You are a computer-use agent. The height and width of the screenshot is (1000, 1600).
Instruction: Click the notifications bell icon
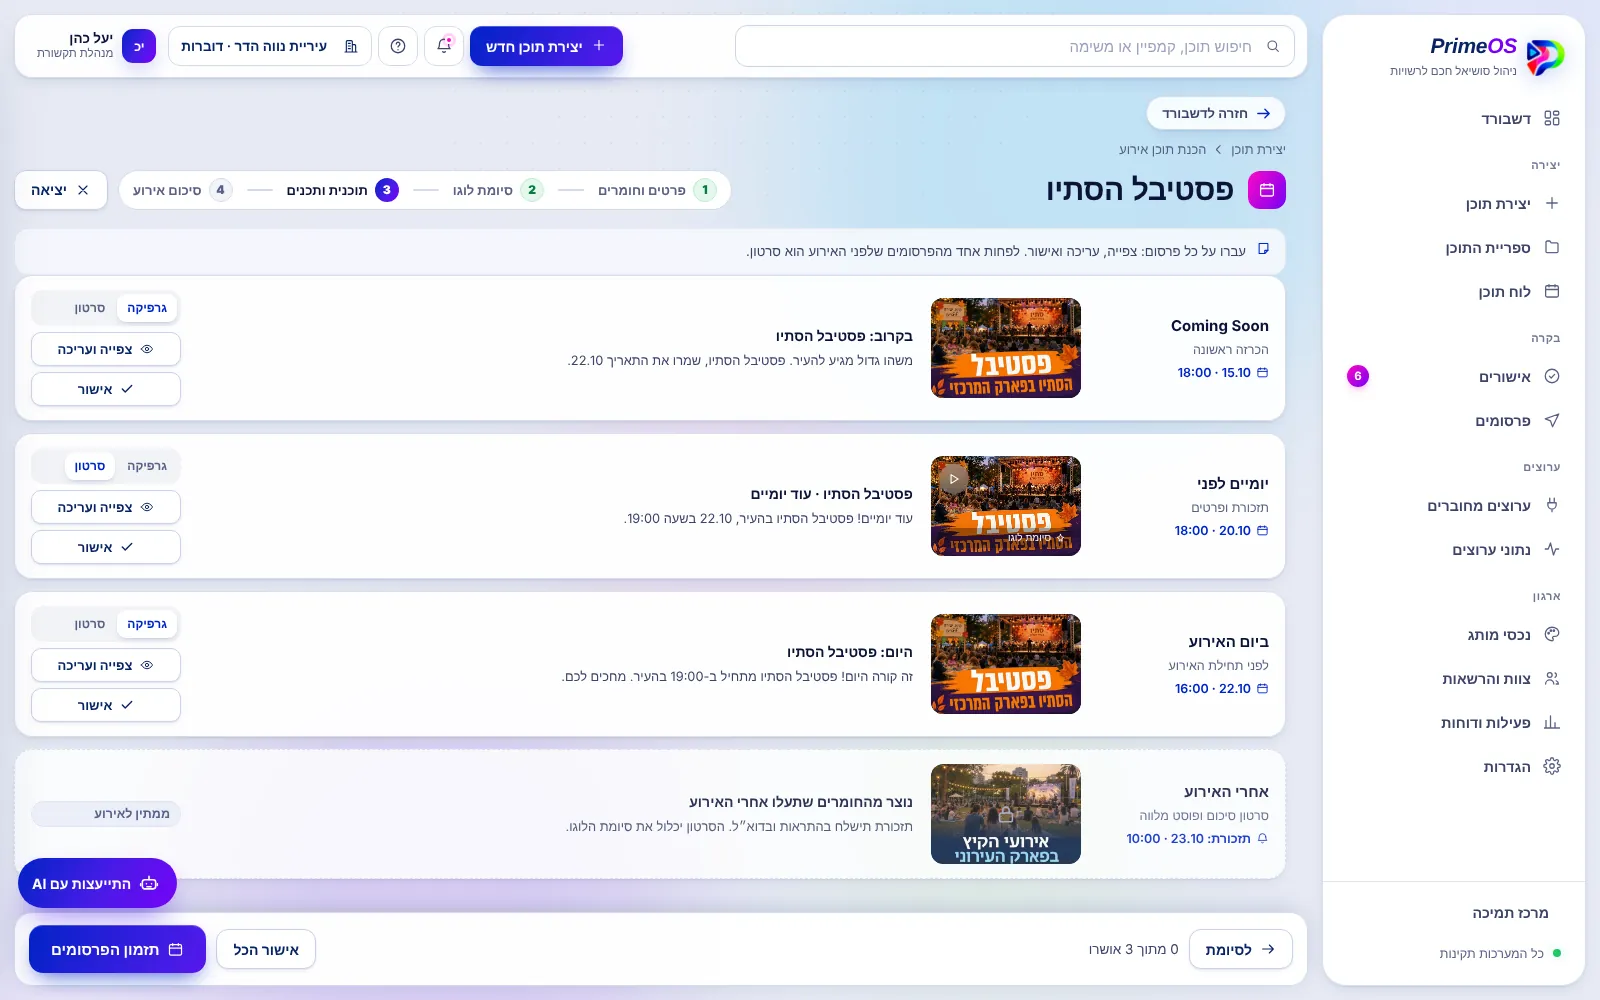[x=444, y=46]
